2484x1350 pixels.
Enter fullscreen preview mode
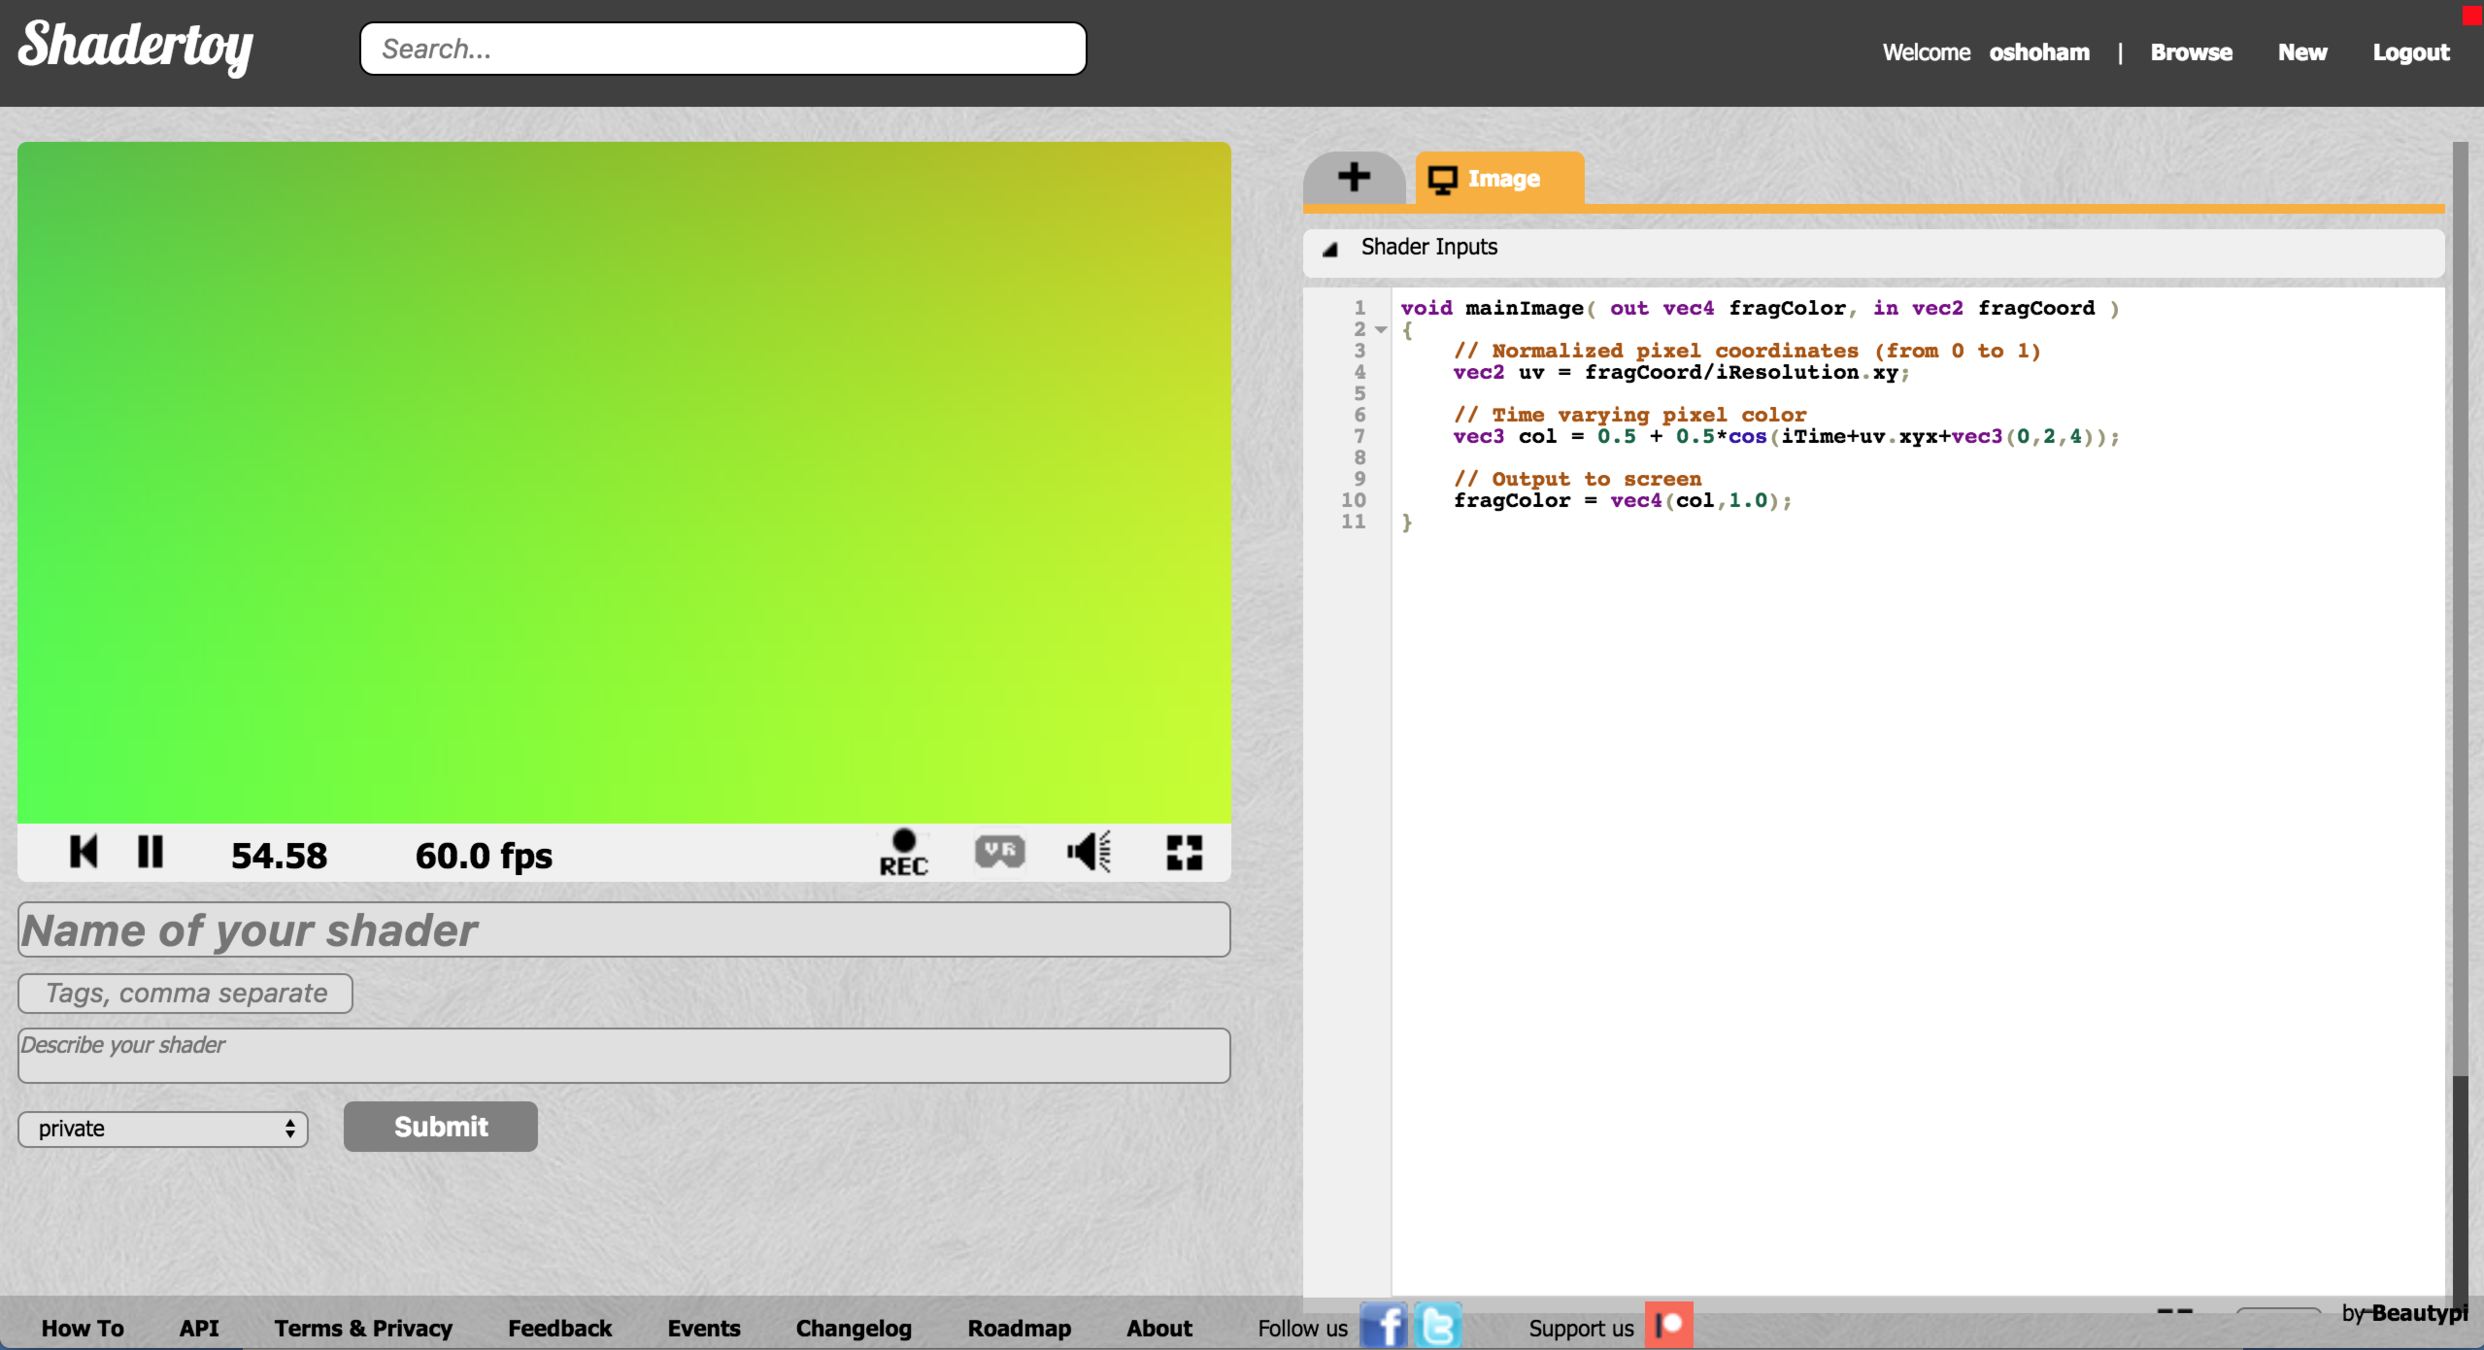pos(1184,853)
